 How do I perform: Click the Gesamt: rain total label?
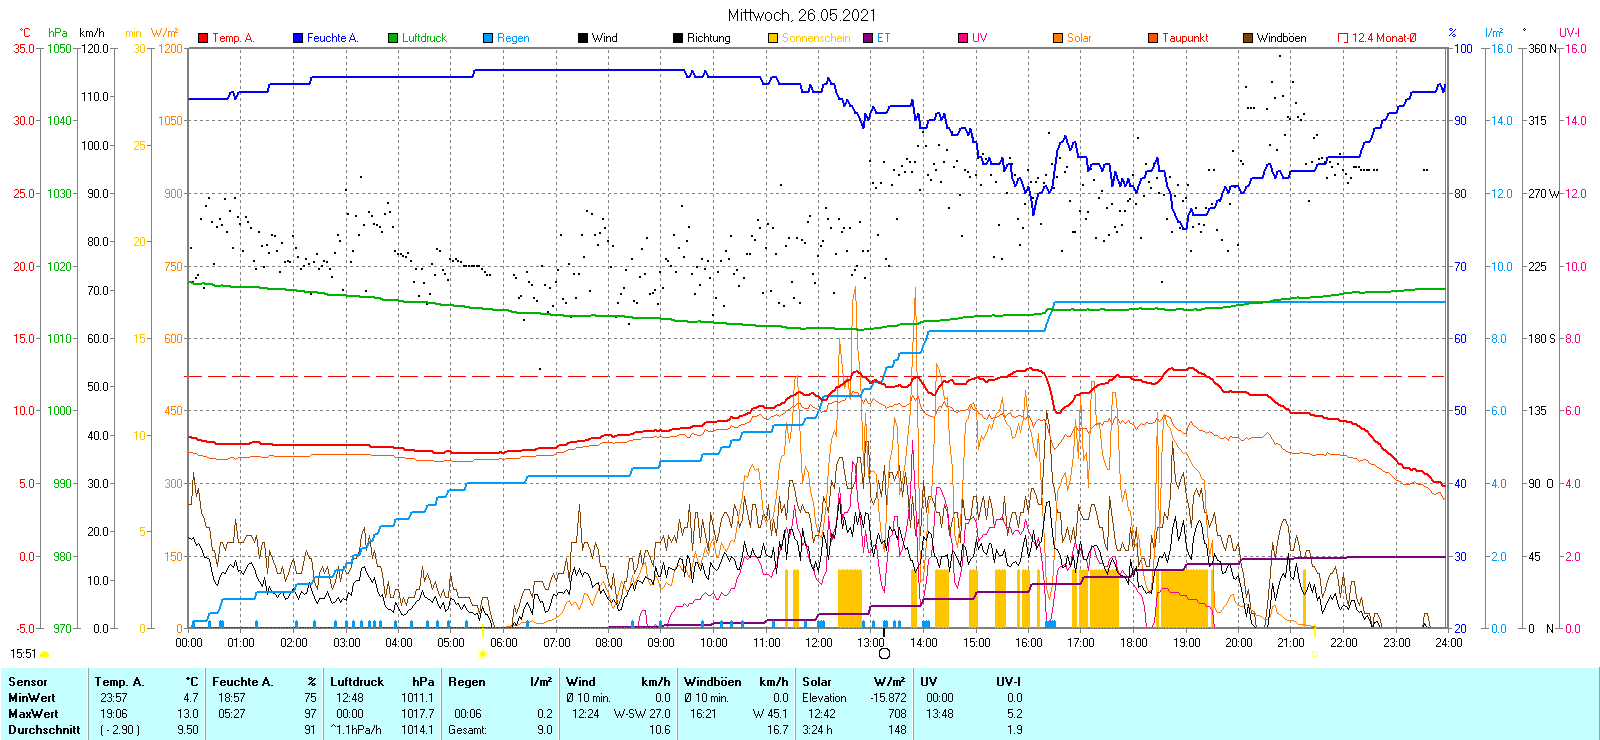pos(467,730)
